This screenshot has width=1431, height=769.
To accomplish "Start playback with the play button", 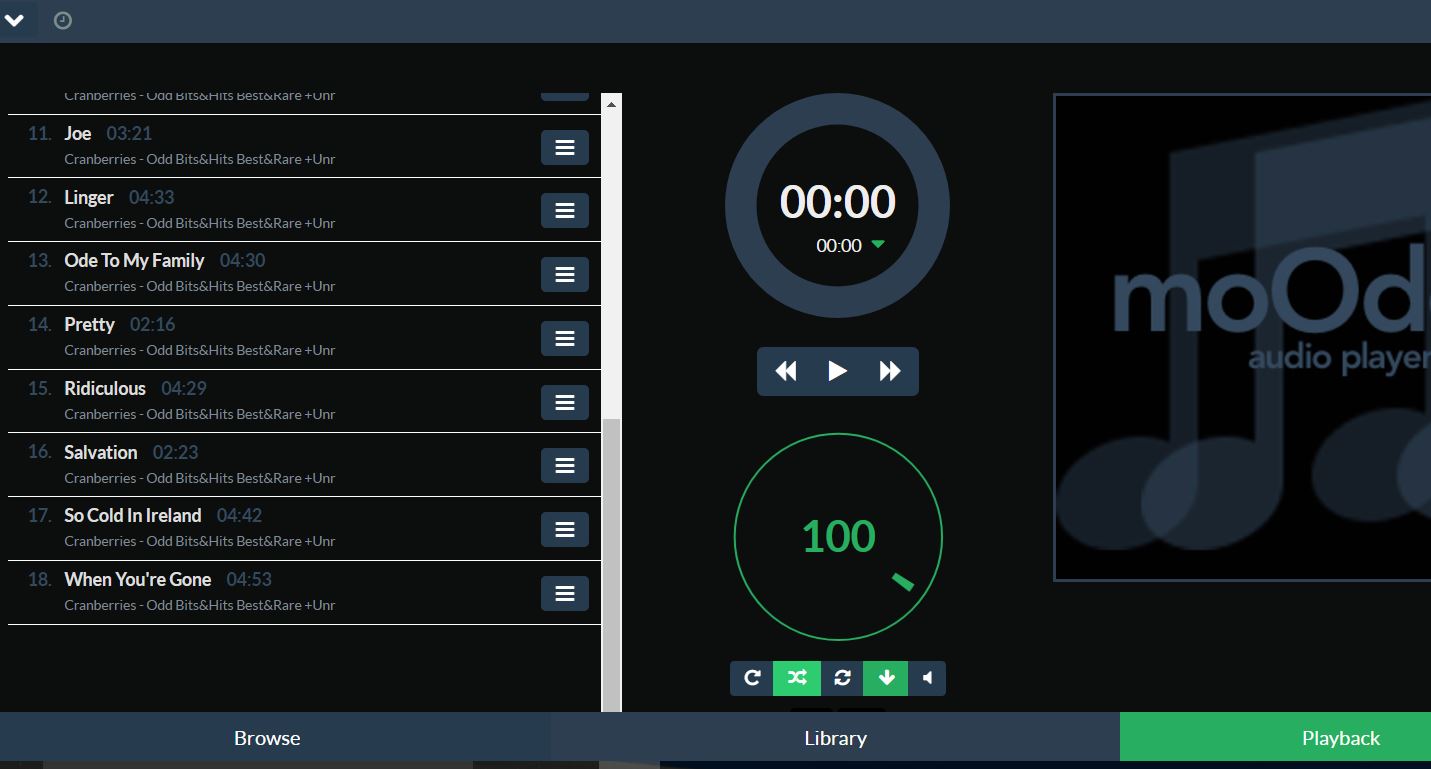I will [838, 371].
